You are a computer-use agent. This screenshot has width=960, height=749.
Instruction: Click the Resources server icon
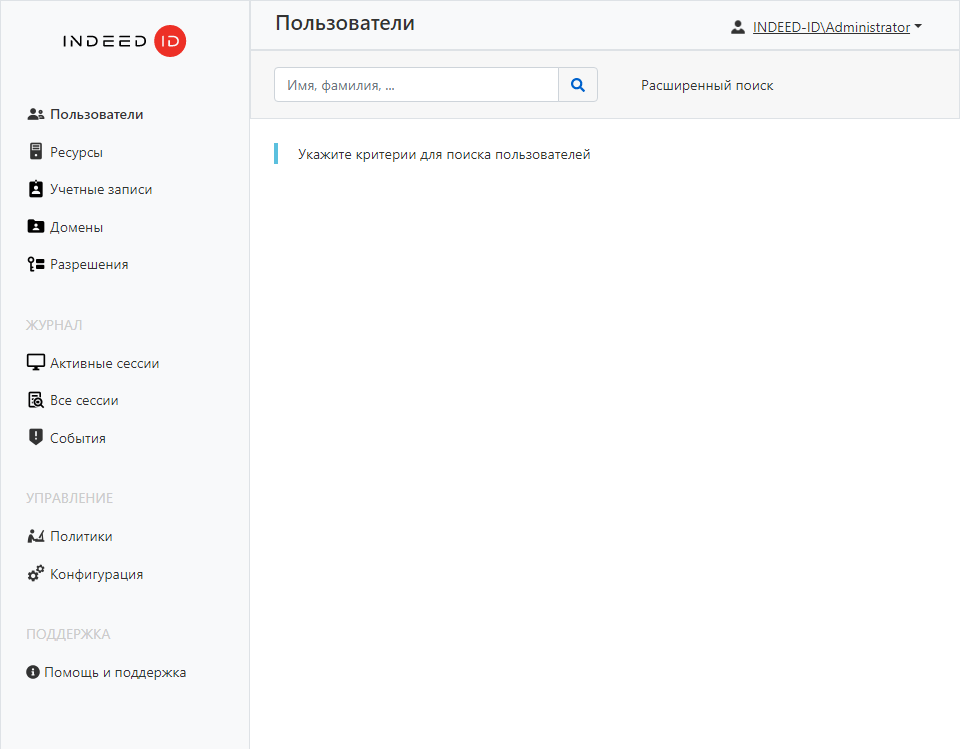pos(36,152)
